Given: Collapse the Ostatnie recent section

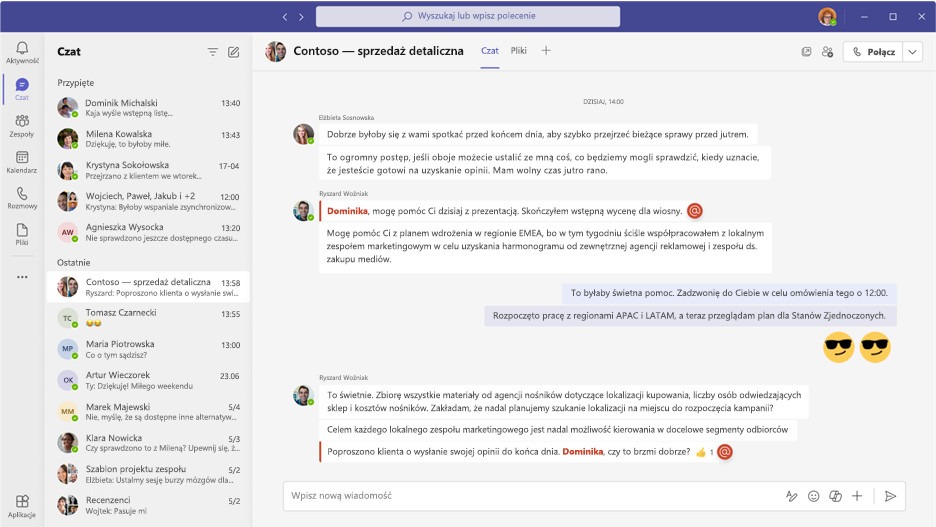Looking at the screenshot, I should click(73, 263).
